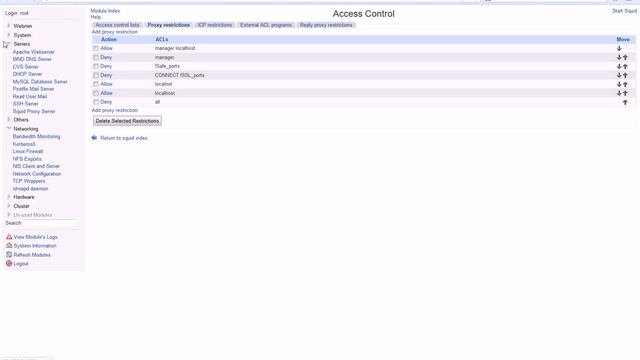Click the View Module's Logs warning icon
640x360 pixels.
coord(9,237)
